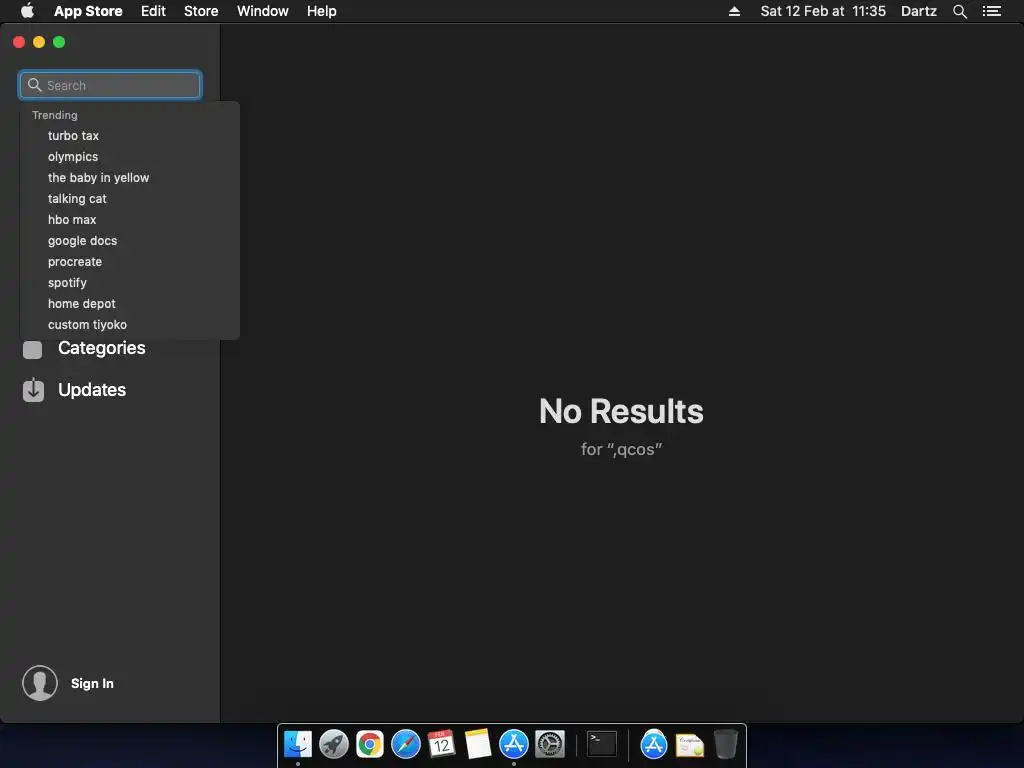The height and width of the screenshot is (768, 1024).
Task: Open the Window menu
Action: (x=263, y=11)
